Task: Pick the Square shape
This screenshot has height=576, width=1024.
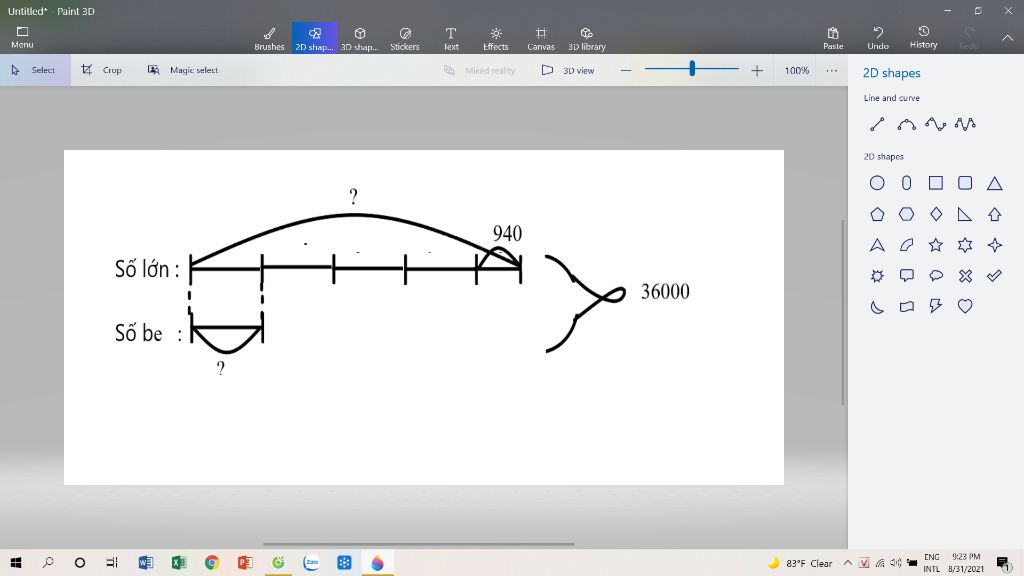Action: [936, 183]
